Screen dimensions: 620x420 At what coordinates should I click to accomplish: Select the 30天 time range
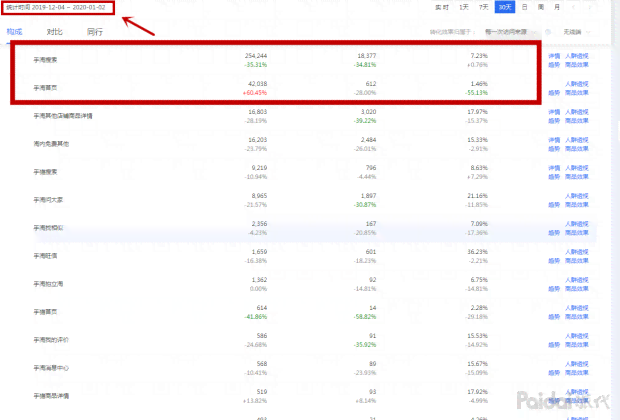point(505,8)
